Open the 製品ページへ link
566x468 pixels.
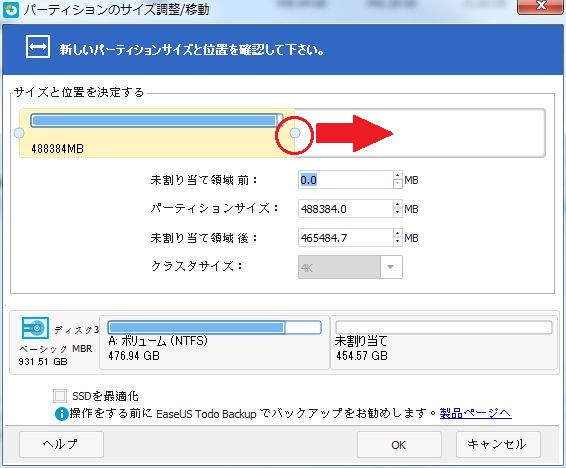(475, 413)
